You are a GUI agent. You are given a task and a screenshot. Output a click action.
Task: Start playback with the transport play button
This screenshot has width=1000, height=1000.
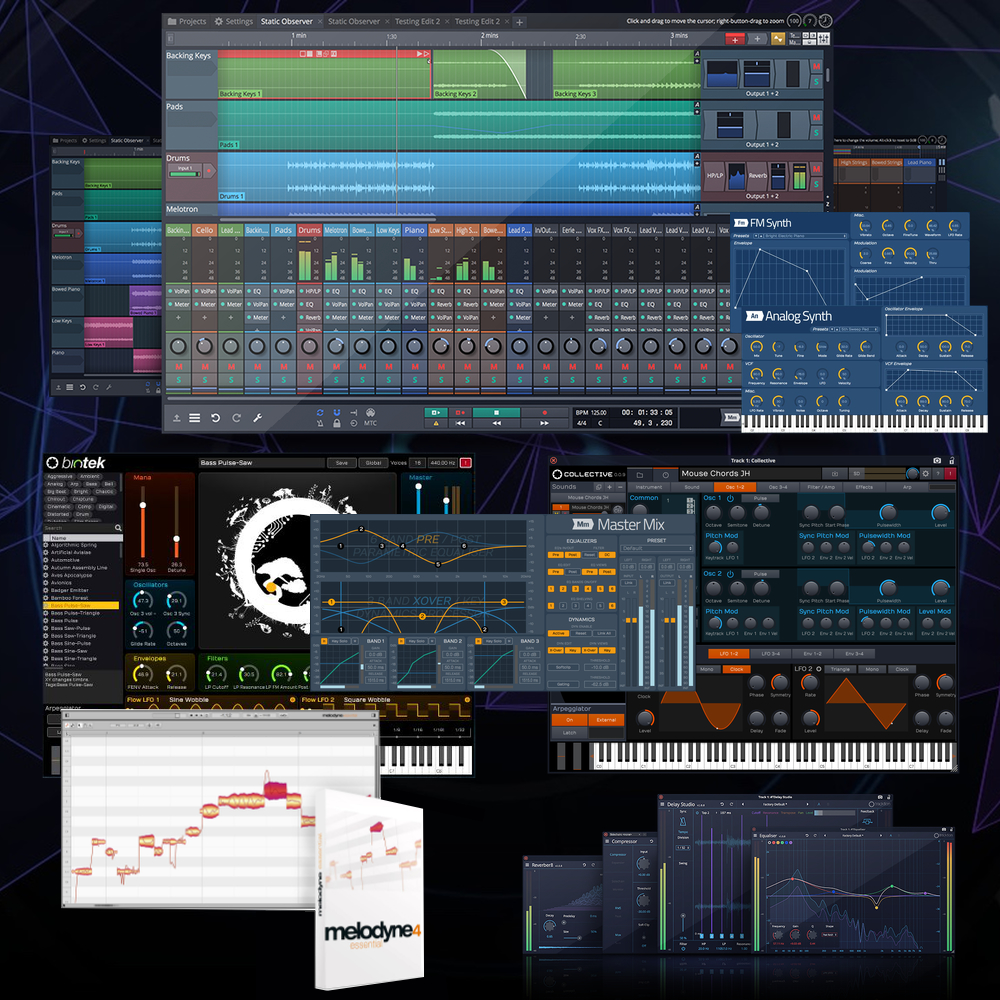436,413
